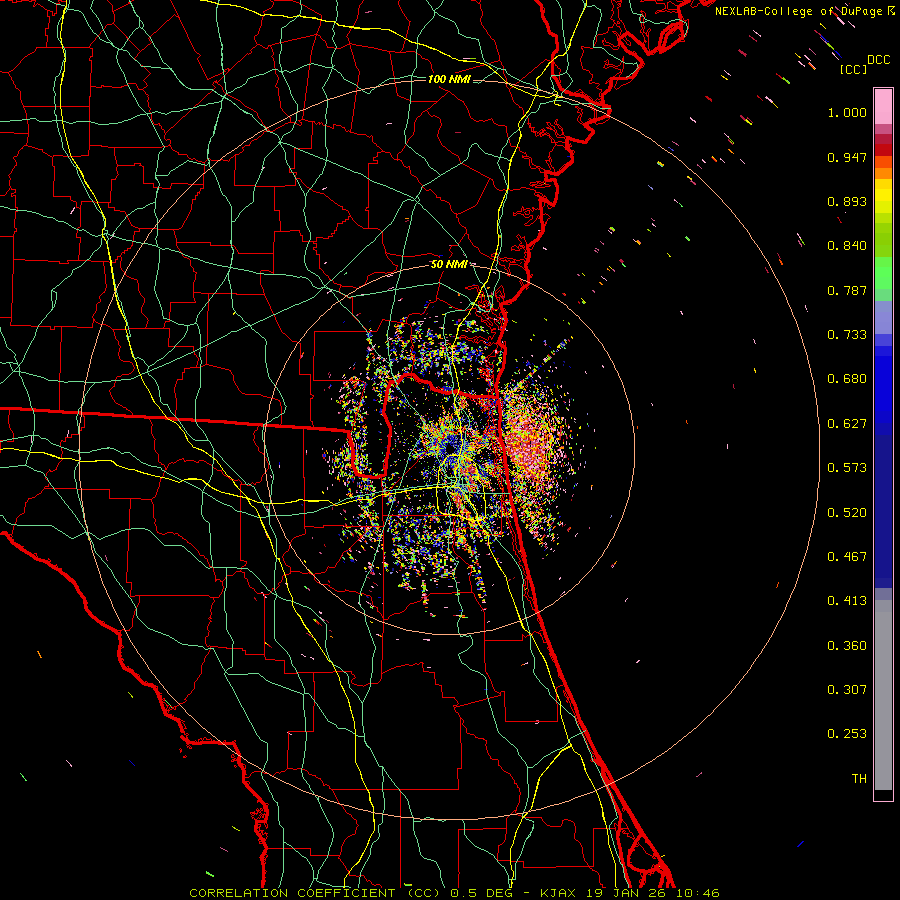Pick the black swatch at legend bottom
Image resolution: width=900 pixels, height=900 pixels.
883,794
